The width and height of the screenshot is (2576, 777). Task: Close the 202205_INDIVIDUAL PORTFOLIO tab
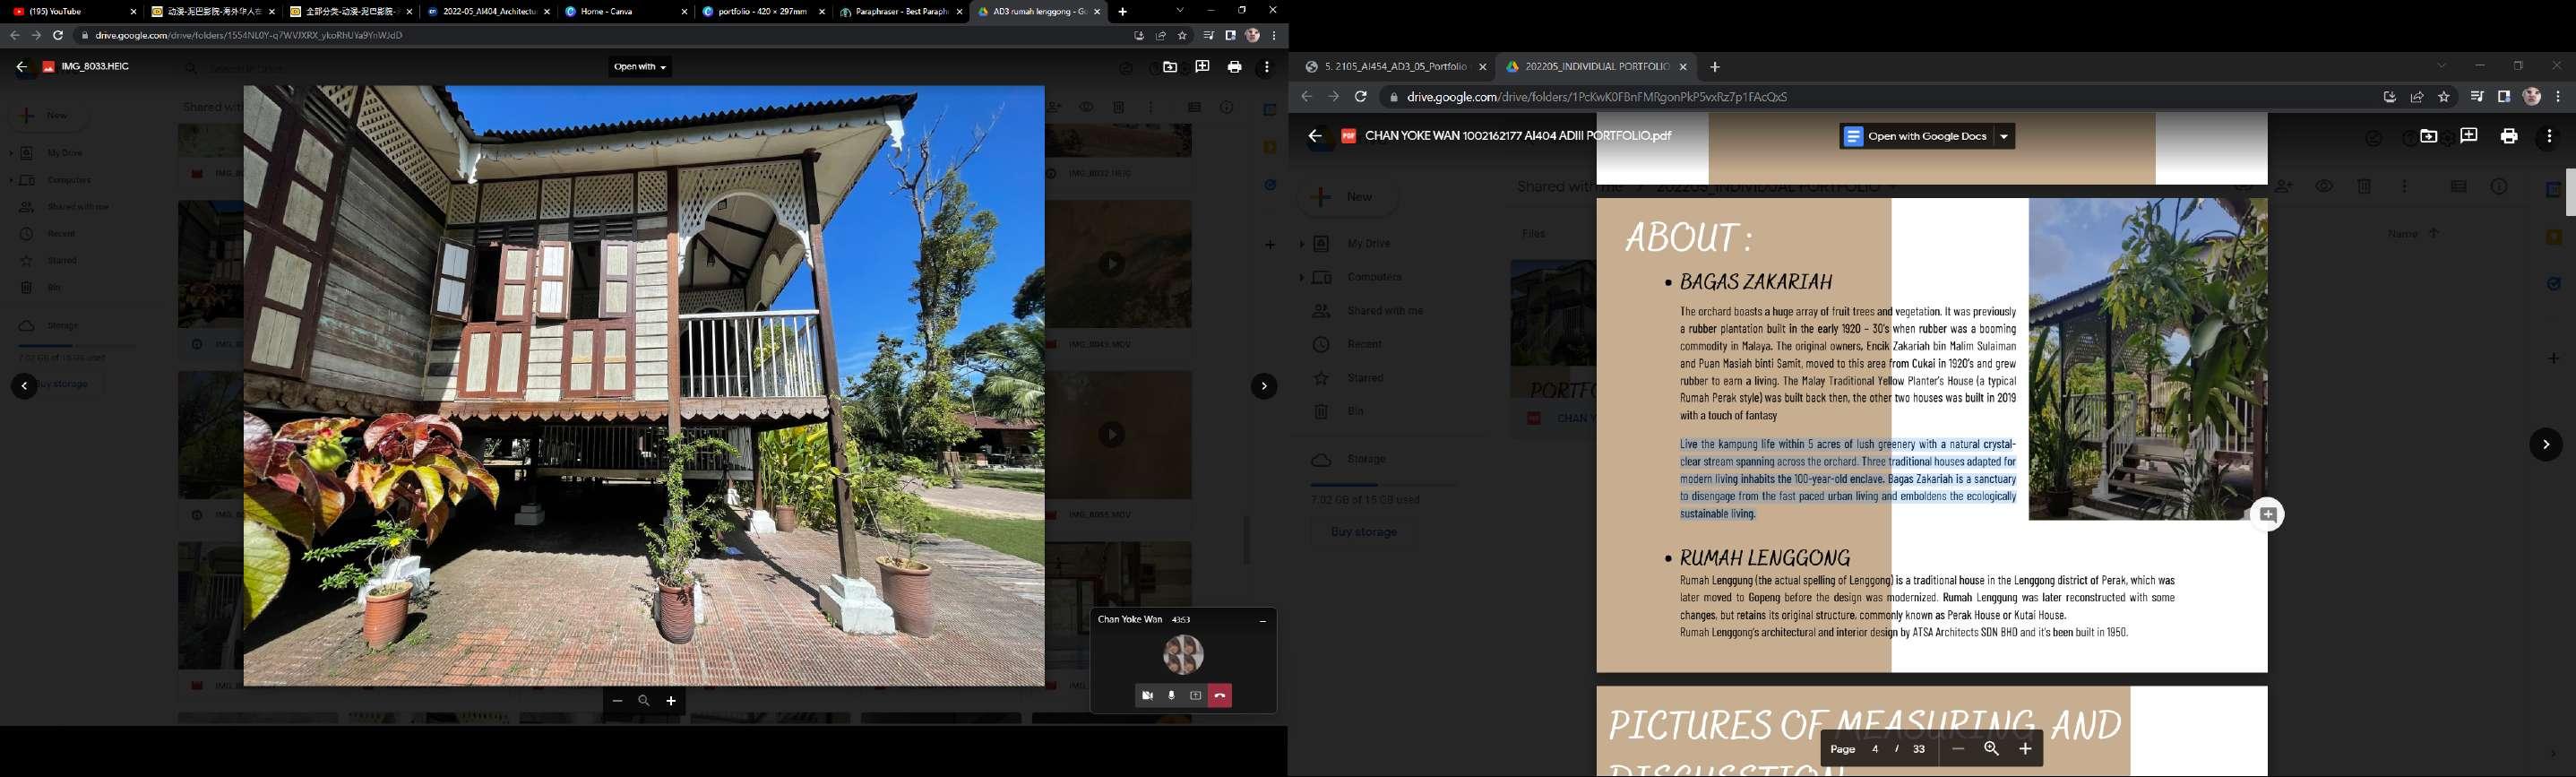(x=1683, y=67)
